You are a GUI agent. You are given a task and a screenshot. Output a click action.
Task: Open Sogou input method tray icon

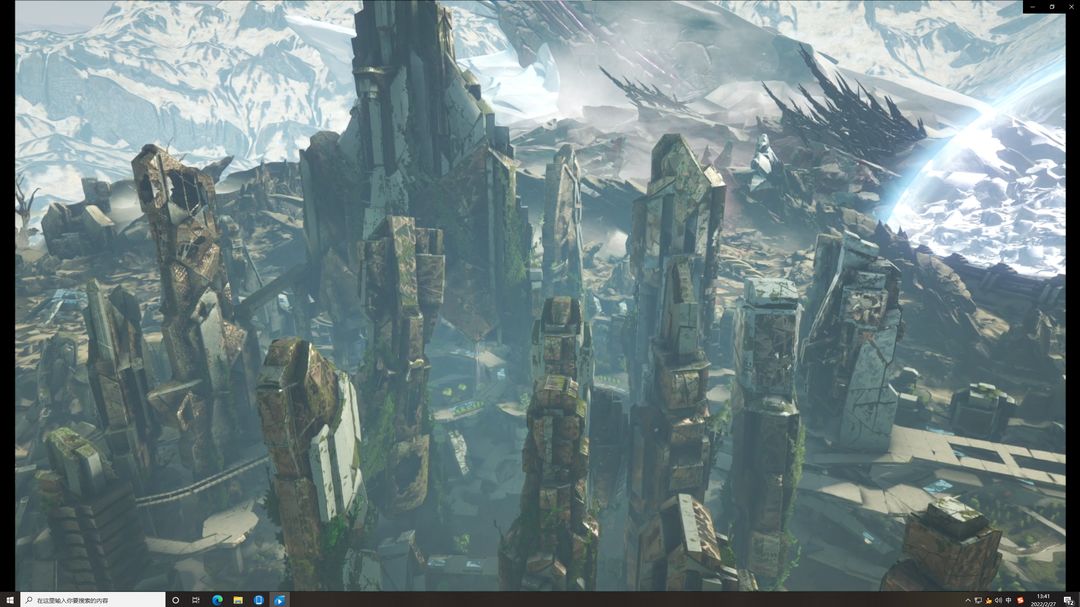click(1020, 600)
